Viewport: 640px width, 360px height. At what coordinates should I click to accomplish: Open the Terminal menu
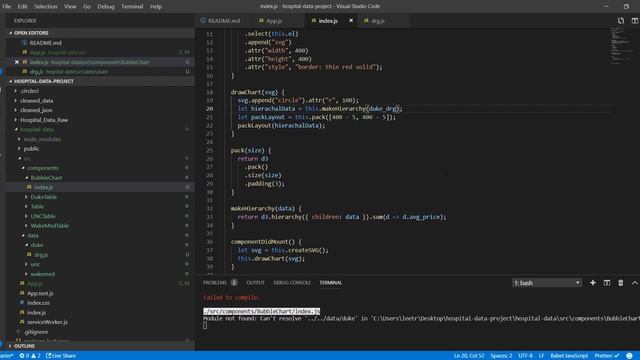pyautogui.click(x=132, y=7)
